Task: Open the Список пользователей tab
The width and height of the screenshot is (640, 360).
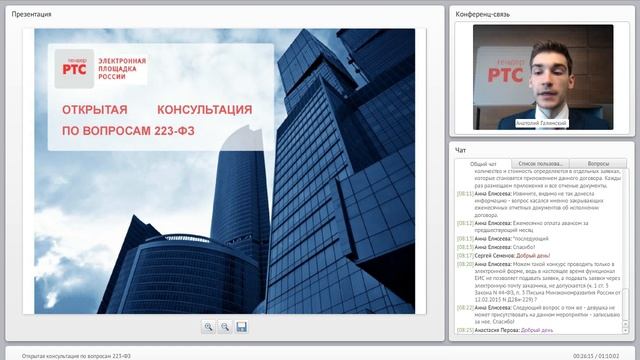Action: tap(540, 164)
